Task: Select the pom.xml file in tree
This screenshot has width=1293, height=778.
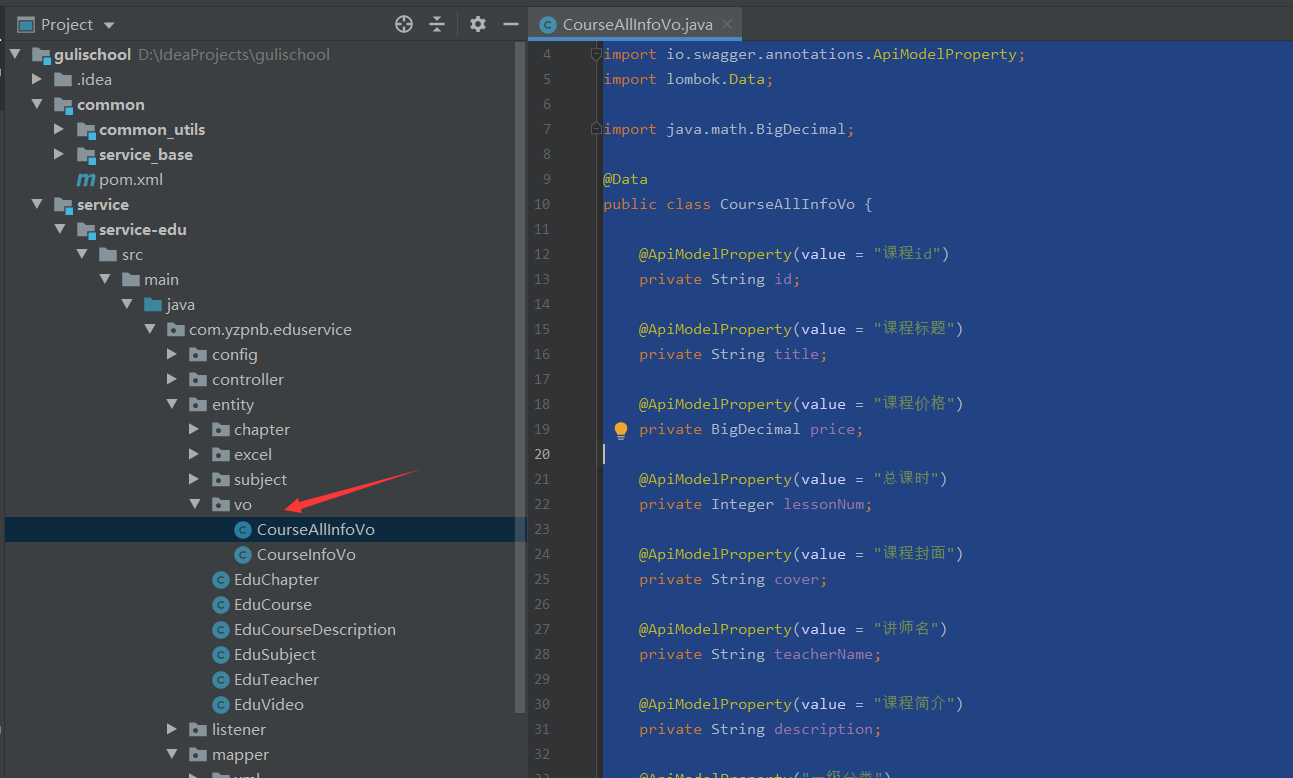Action: (131, 179)
